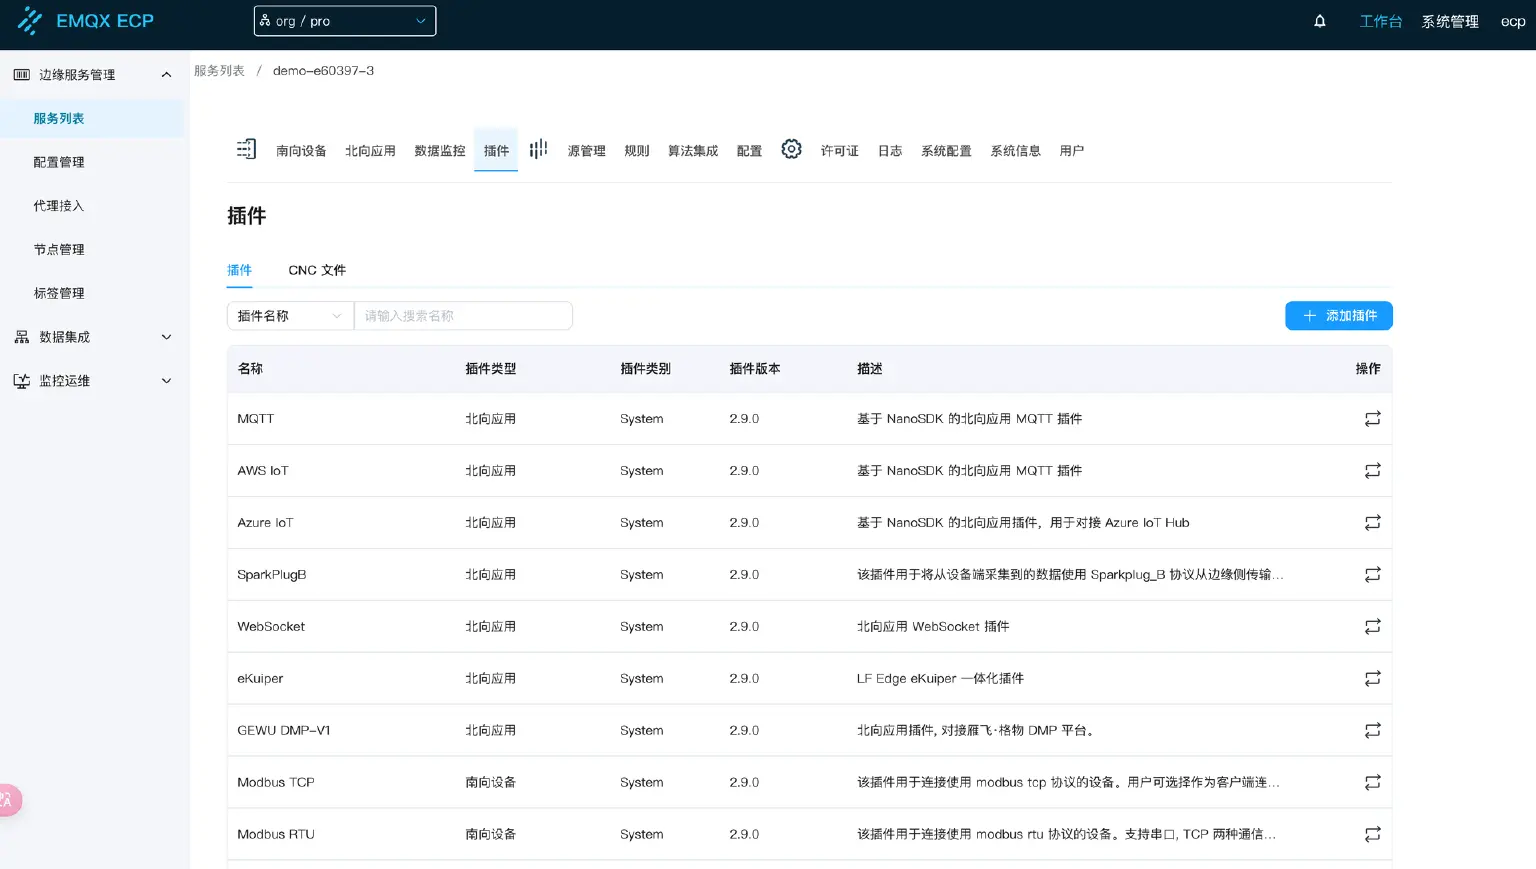This screenshot has width=1536, height=869.
Task: Click the transfer icon in the eKuiper row
Action: point(1372,678)
